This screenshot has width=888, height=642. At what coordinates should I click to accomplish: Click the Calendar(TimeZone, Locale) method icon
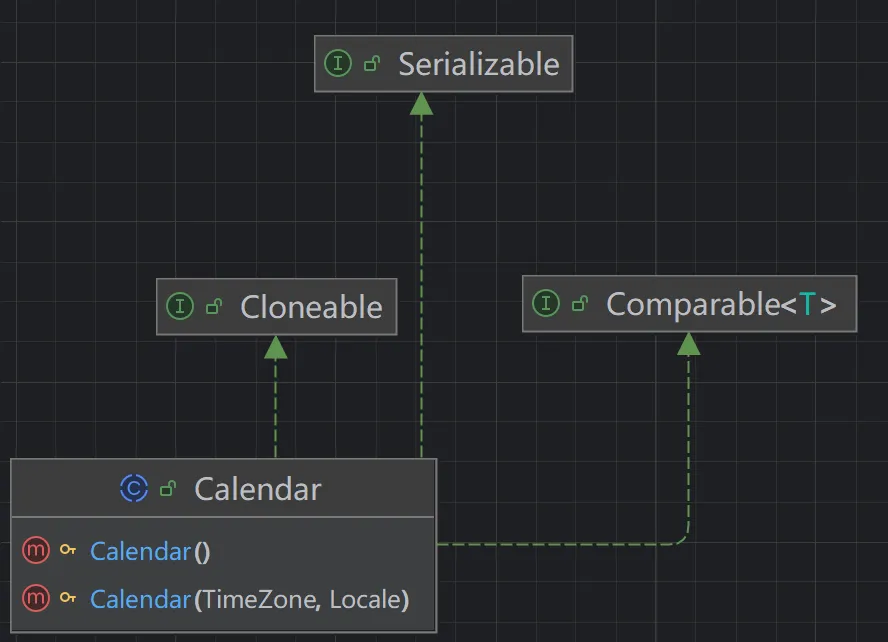click(x=35, y=599)
